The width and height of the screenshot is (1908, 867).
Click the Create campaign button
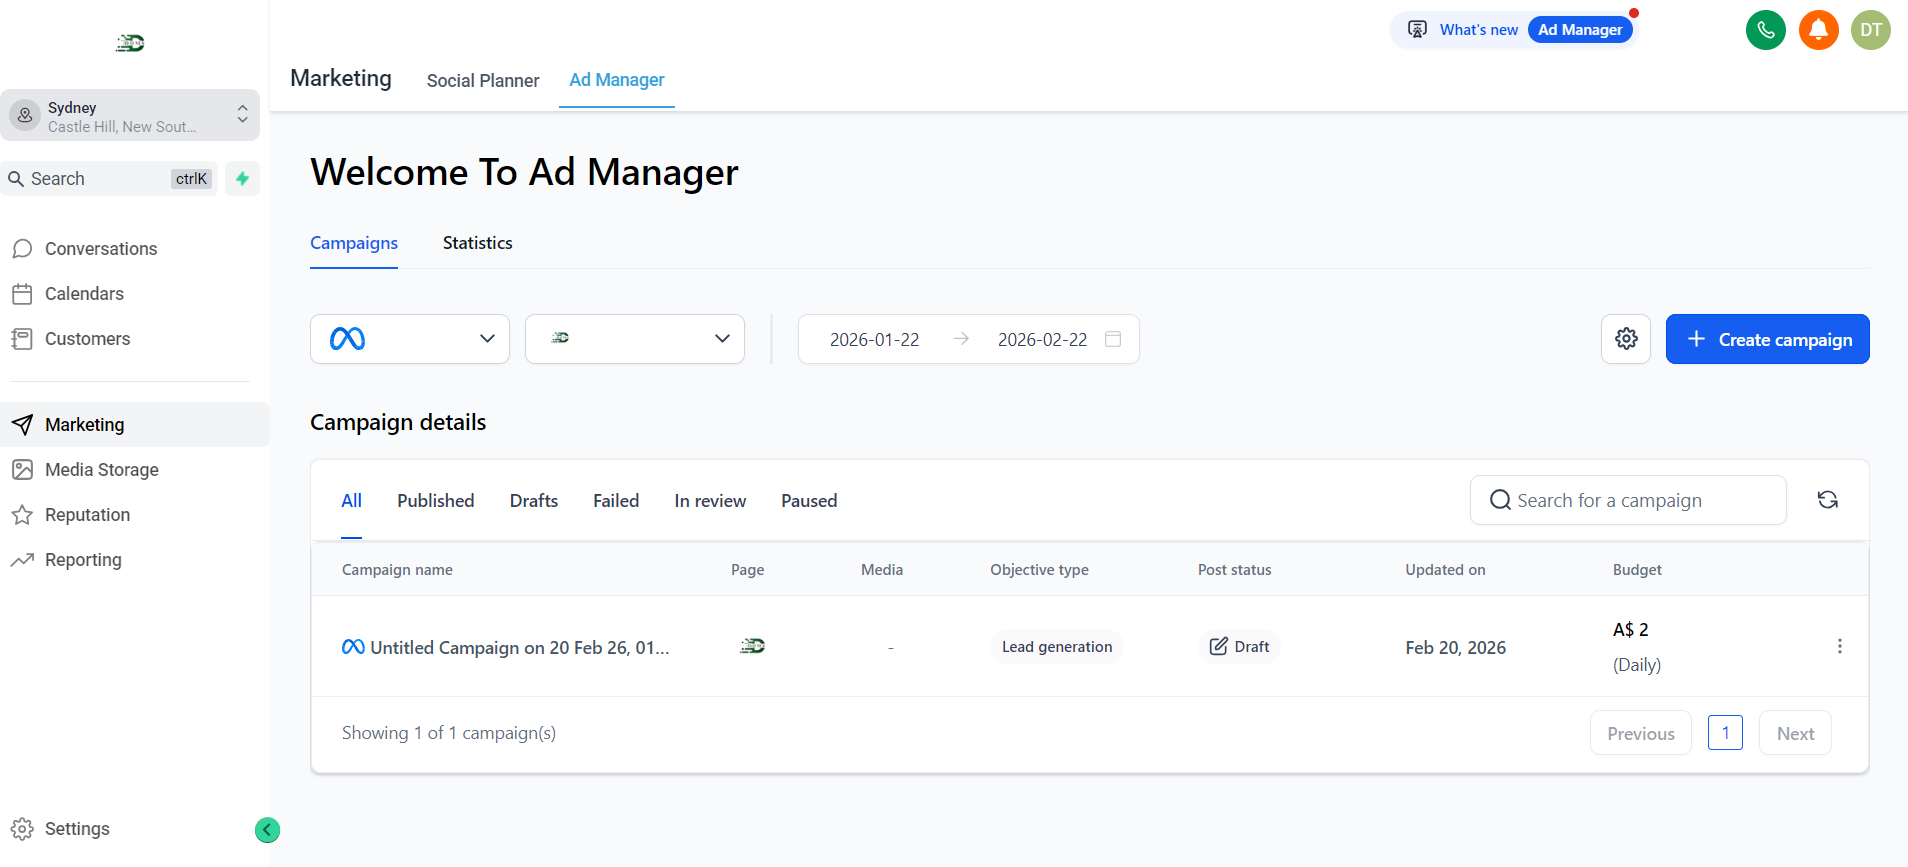(1767, 339)
